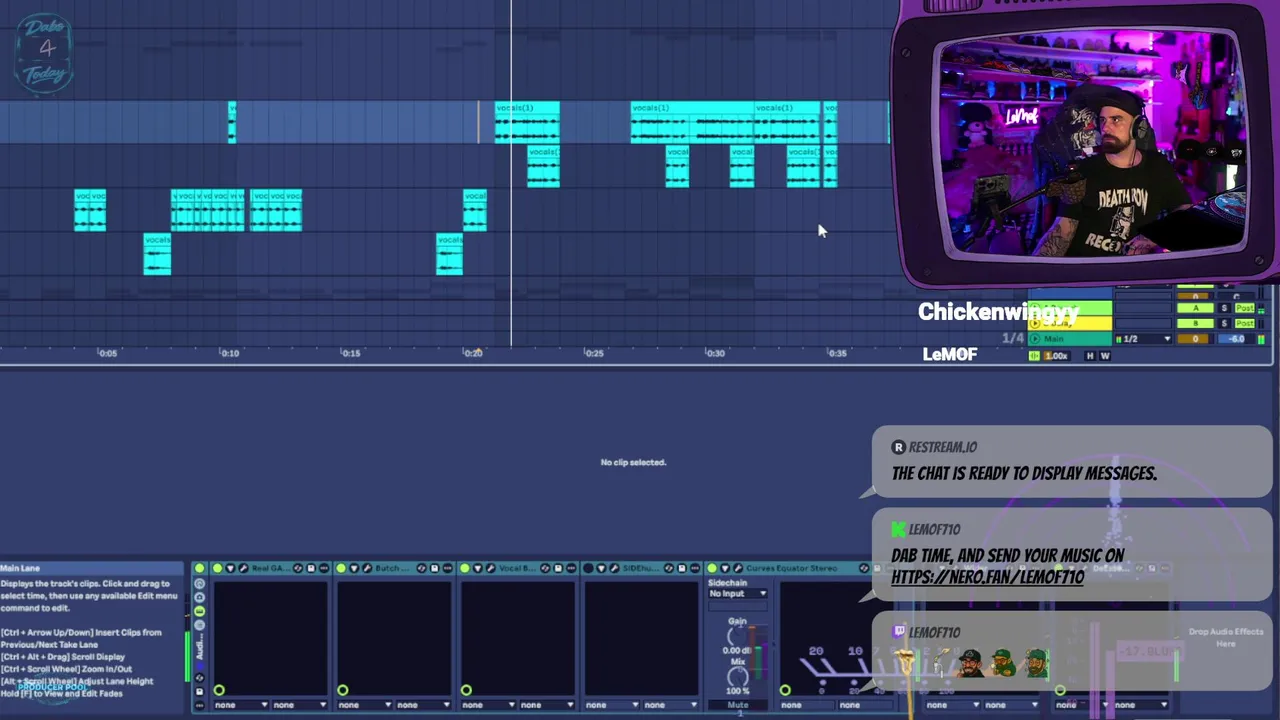The width and height of the screenshot is (1280, 720).
Task: Click the wrench icon on Real GA device
Action: point(243,568)
